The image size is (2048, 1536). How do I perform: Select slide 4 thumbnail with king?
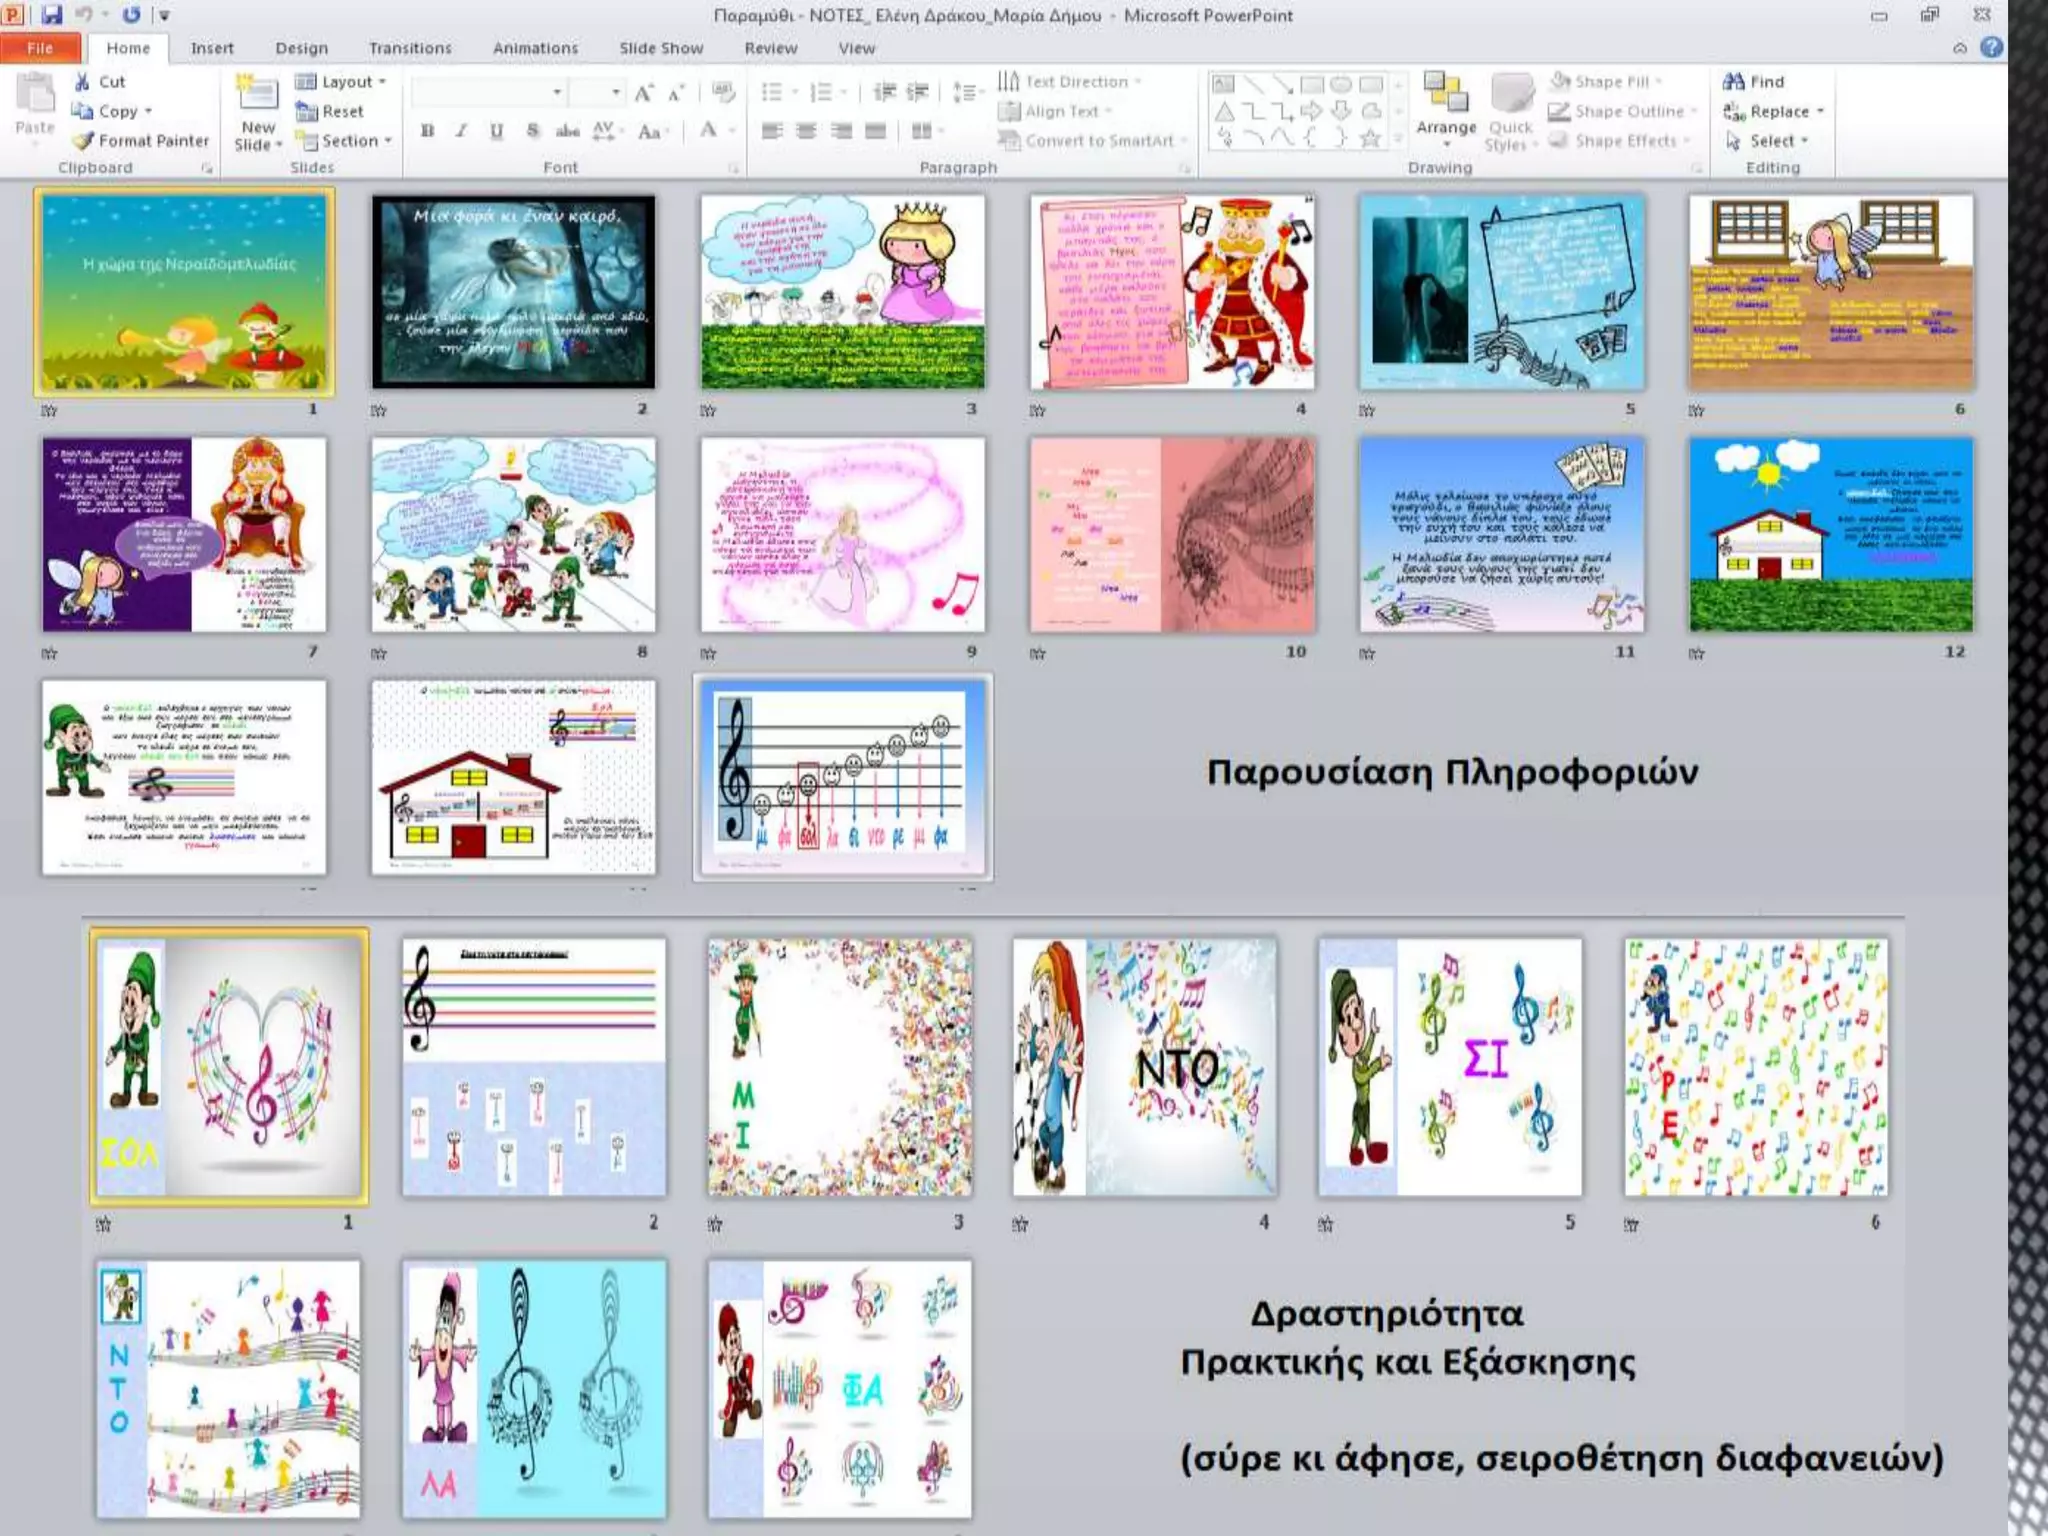pyautogui.click(x=1171, y=292)
